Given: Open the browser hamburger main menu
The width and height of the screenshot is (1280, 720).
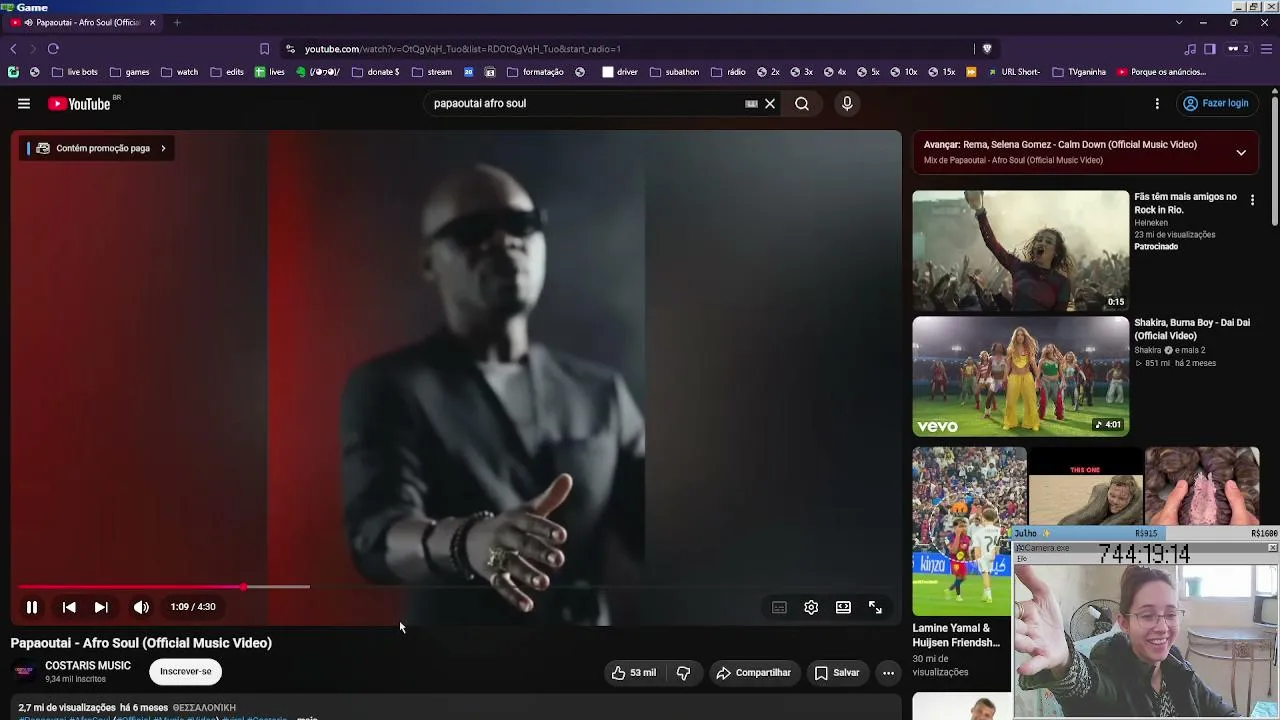Looking at the screenshot, I should tap(1266, 49).
